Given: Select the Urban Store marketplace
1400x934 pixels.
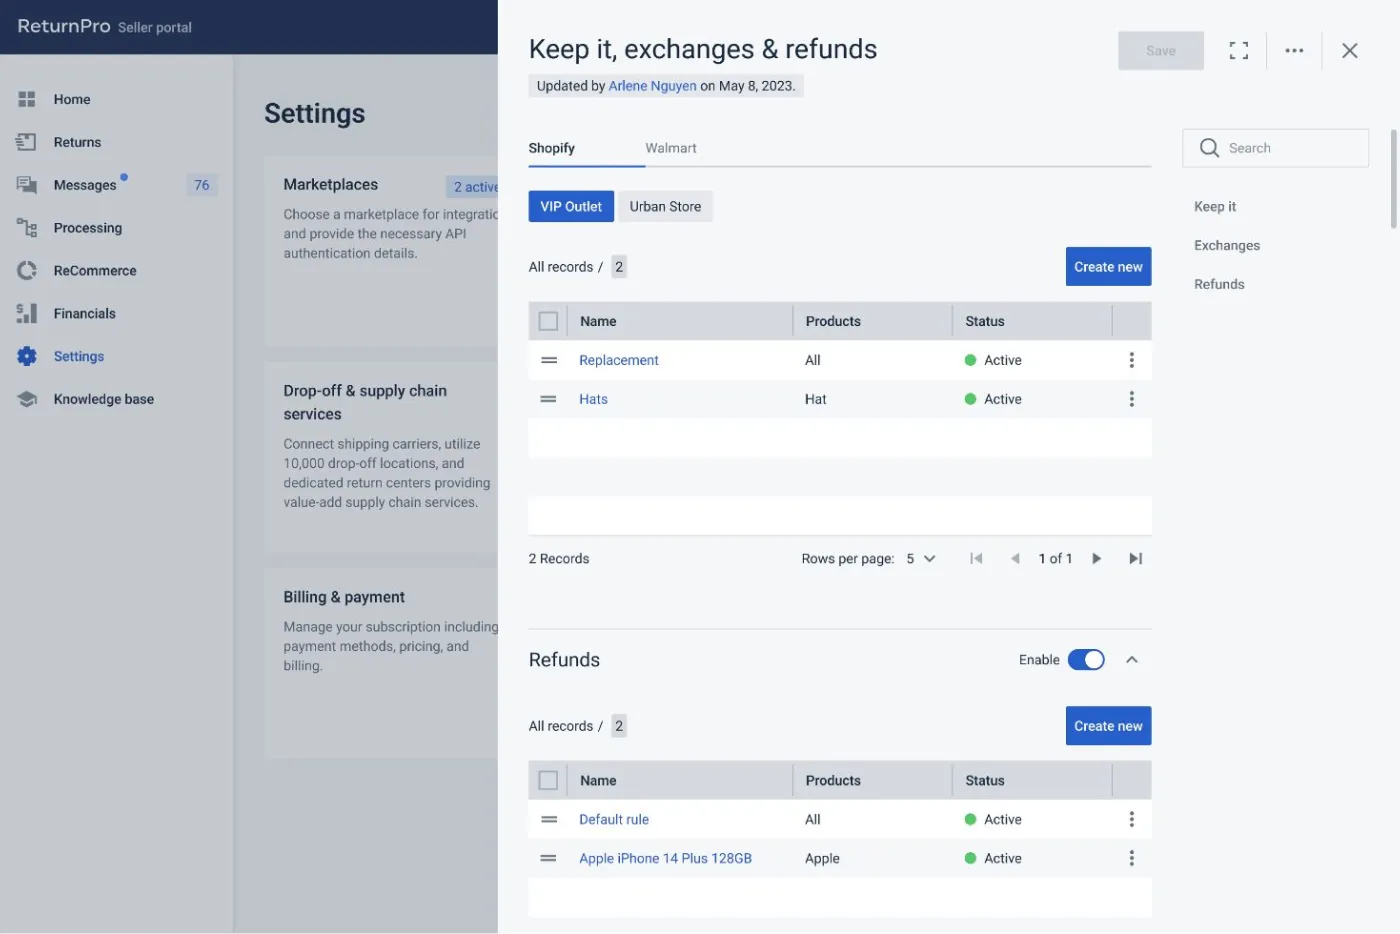Looking at the screenshot, I should coord(665,206).
